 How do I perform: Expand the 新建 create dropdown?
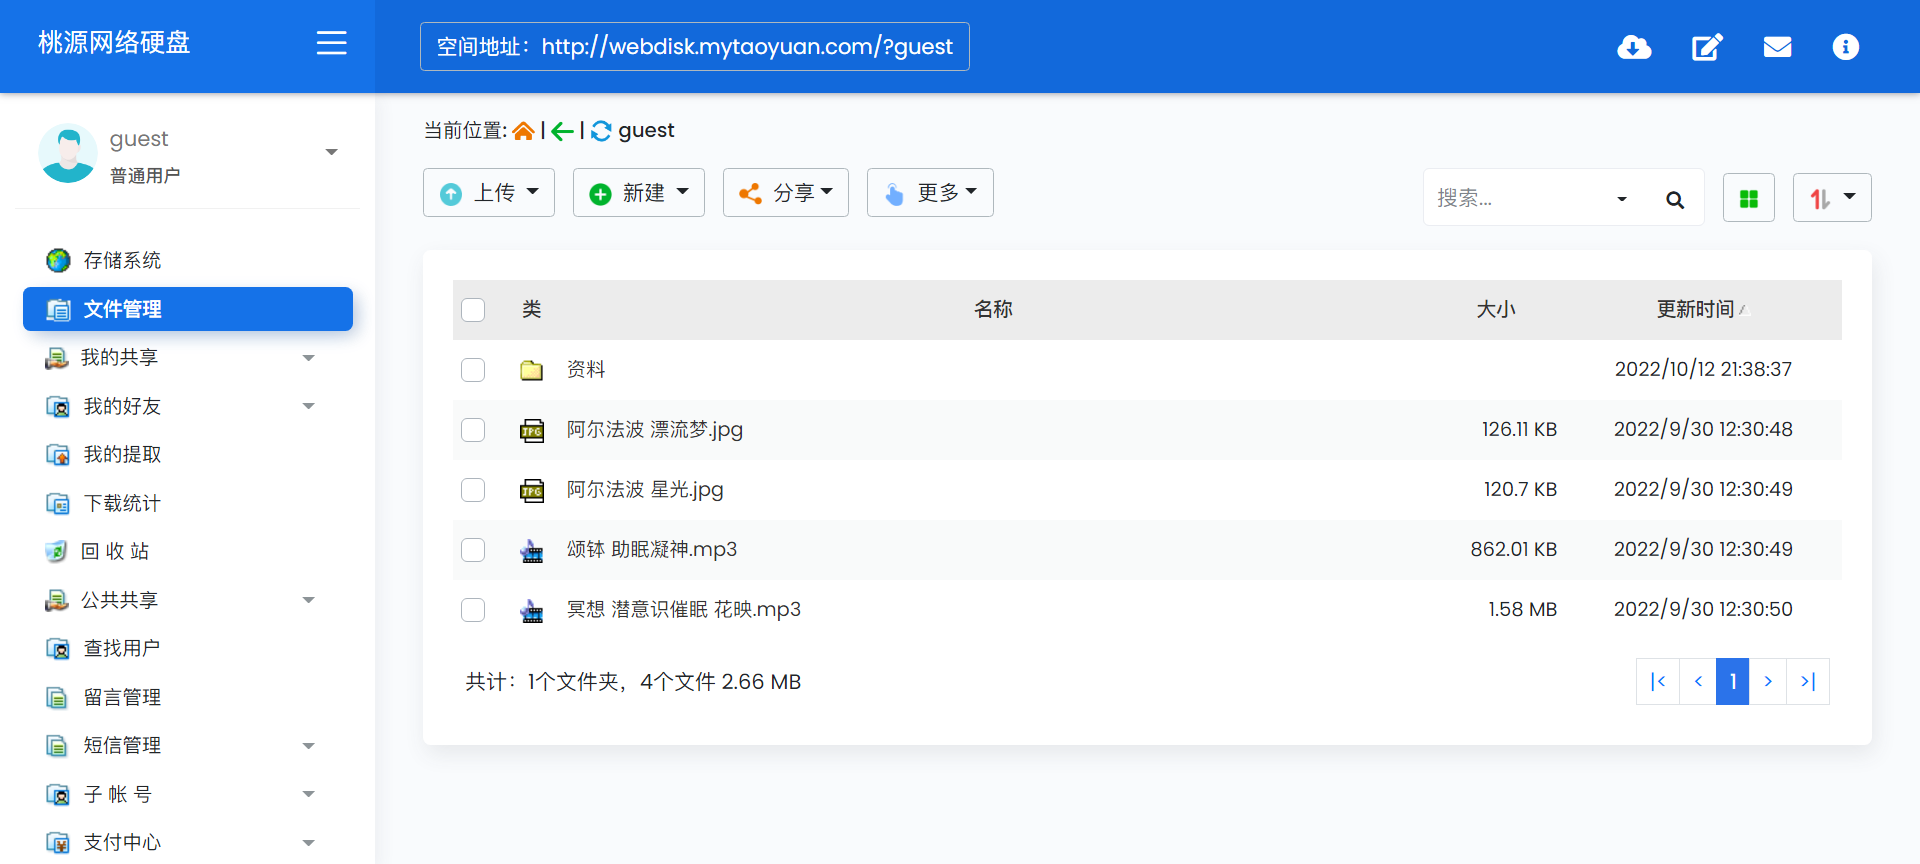coord(638,193)
